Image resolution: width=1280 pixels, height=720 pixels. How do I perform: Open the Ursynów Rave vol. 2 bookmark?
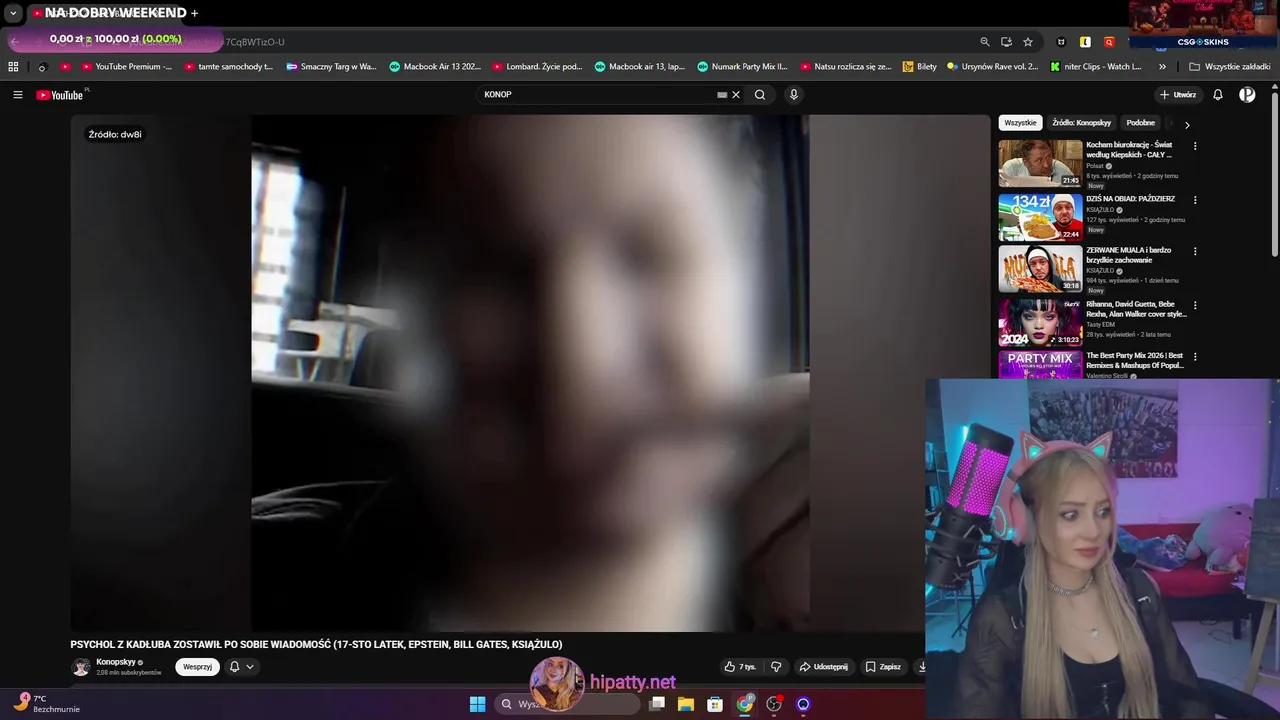tap(993, 67)
